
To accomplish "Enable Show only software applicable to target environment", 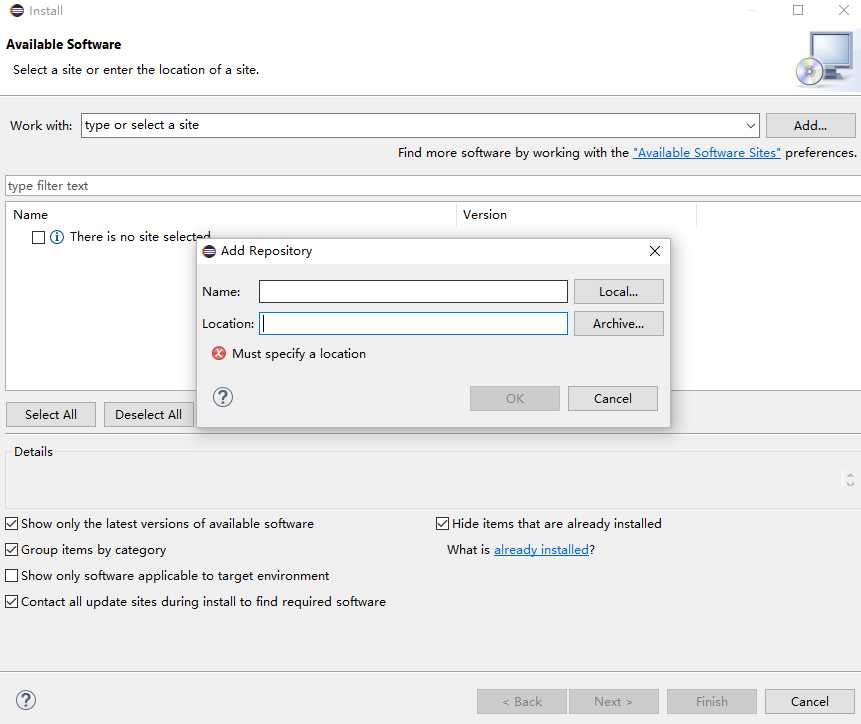I will click(x=12, y=575).
